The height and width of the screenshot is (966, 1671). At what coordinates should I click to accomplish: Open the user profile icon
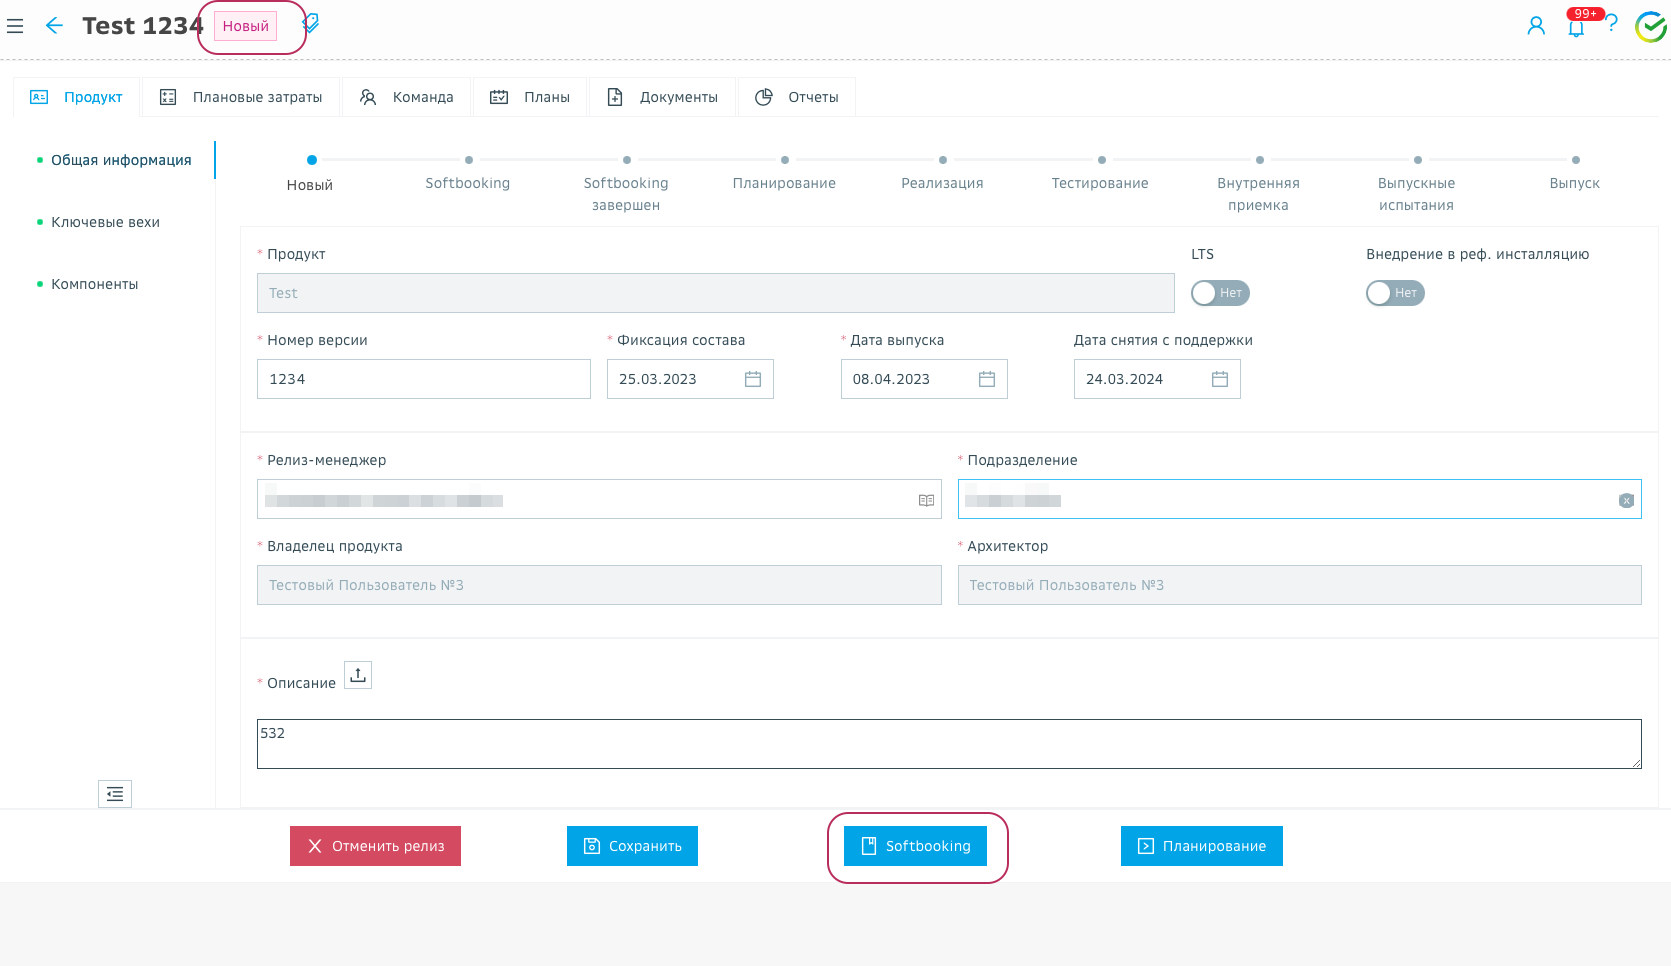coord(1536,26)
